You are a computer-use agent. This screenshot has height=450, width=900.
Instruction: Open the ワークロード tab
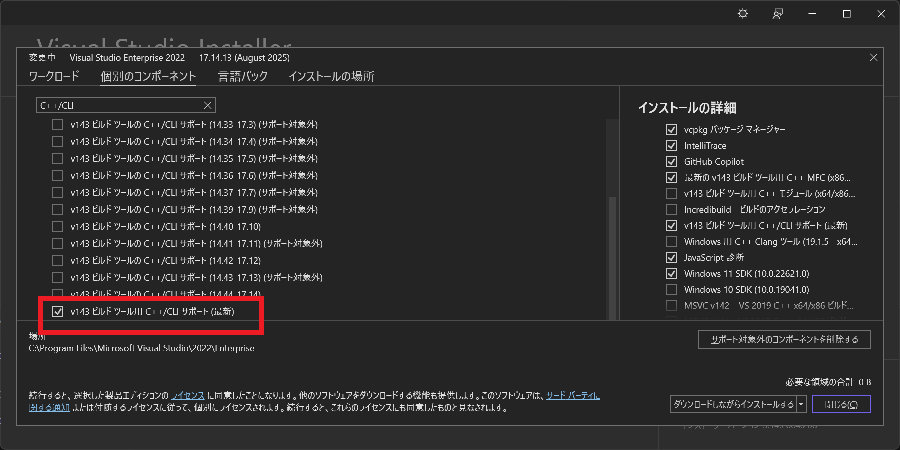[x=54, y=76]
